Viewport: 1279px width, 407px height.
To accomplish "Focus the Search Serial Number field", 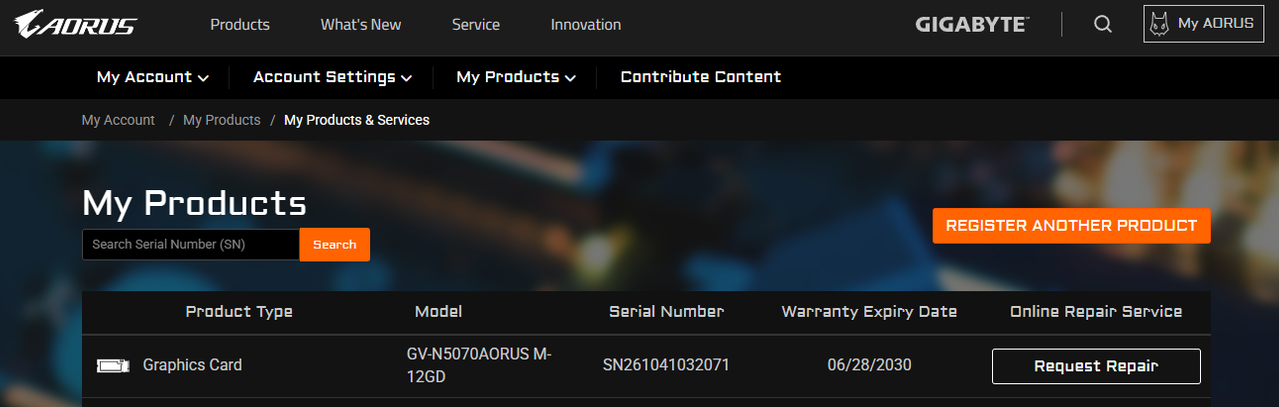I will tap(191, 244).
